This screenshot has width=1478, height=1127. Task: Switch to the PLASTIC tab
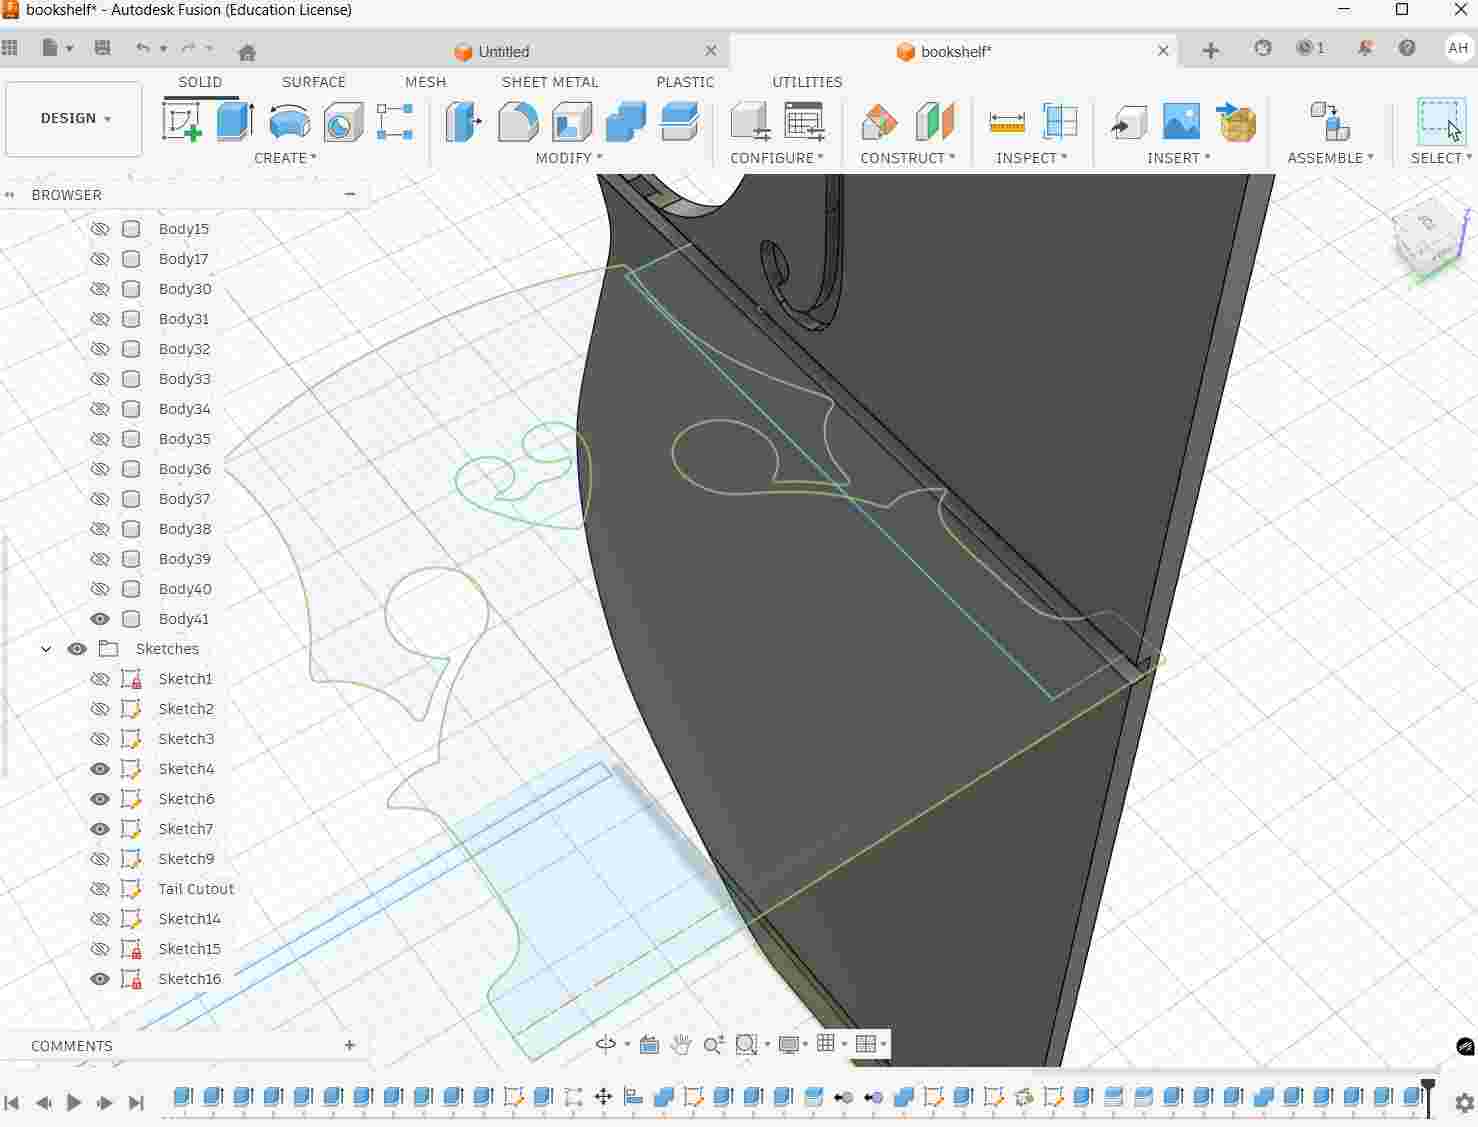685,82
